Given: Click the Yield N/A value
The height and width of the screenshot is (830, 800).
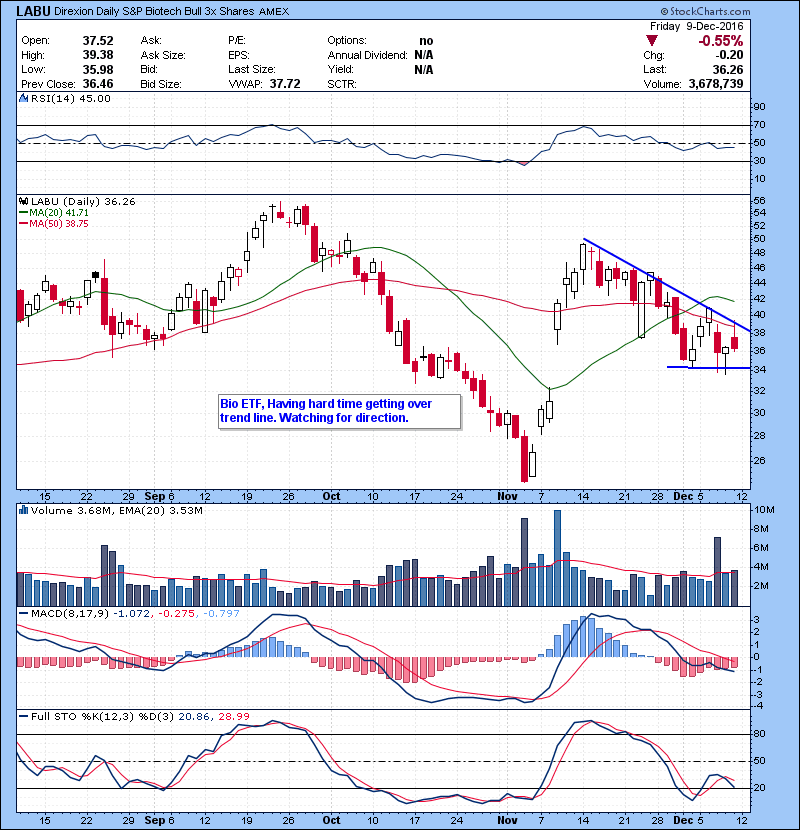Looking at the screenshot, I should [x=424, y=69].
